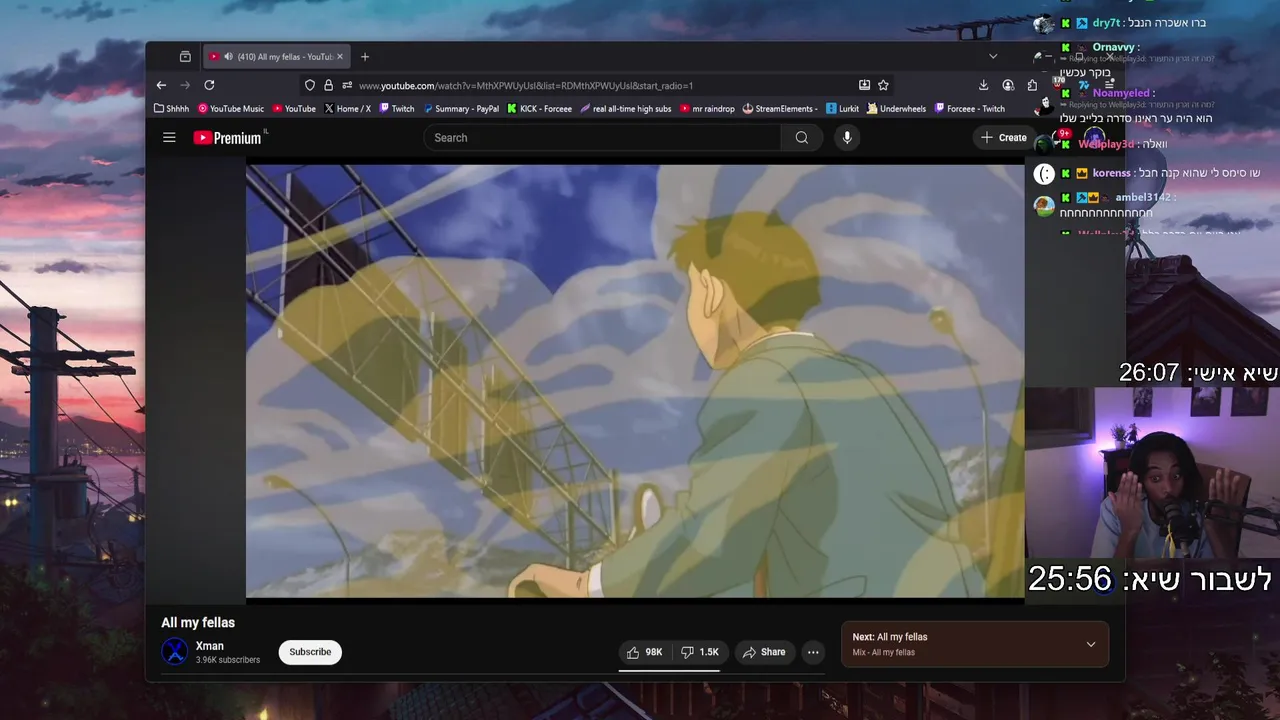
Task: Click the Create button
Action: (x=1004, y=138)
